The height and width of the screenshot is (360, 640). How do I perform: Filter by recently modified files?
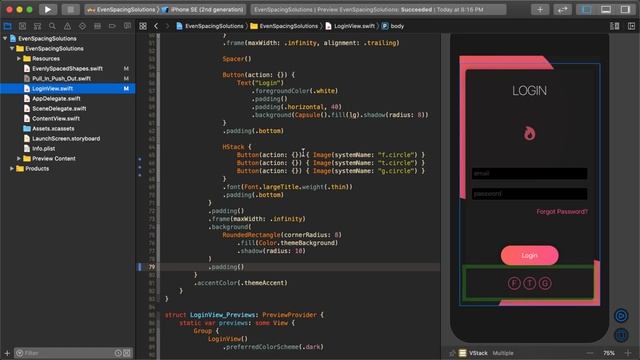tap(118, 353)
